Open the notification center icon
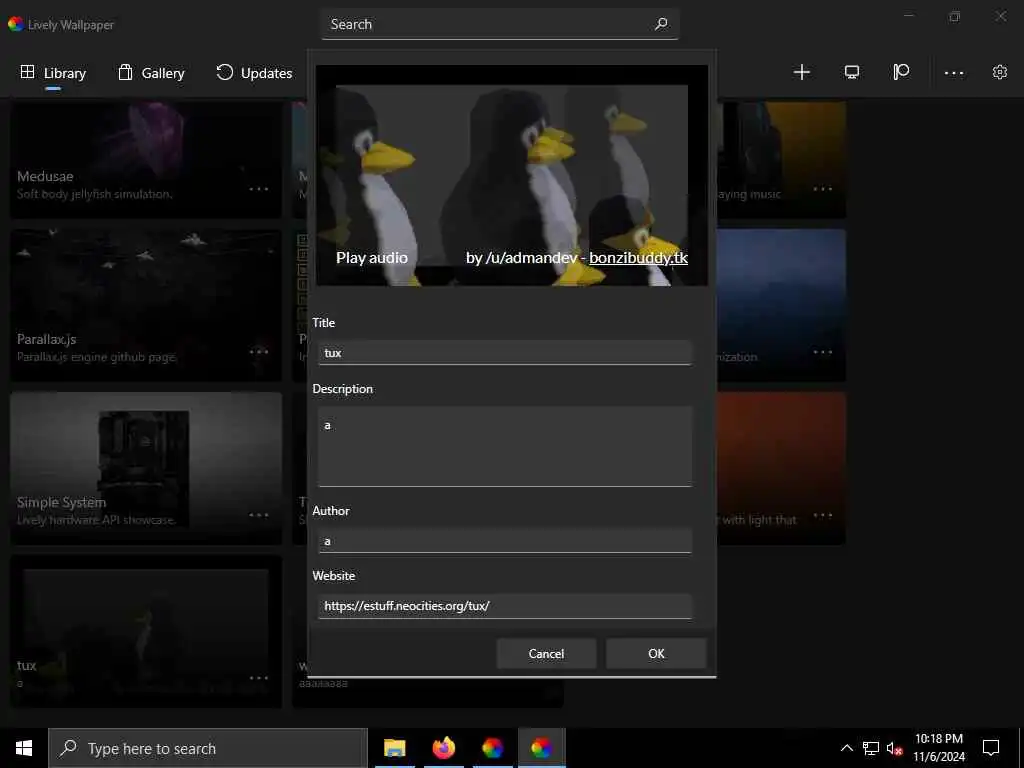 pos(991,748)
